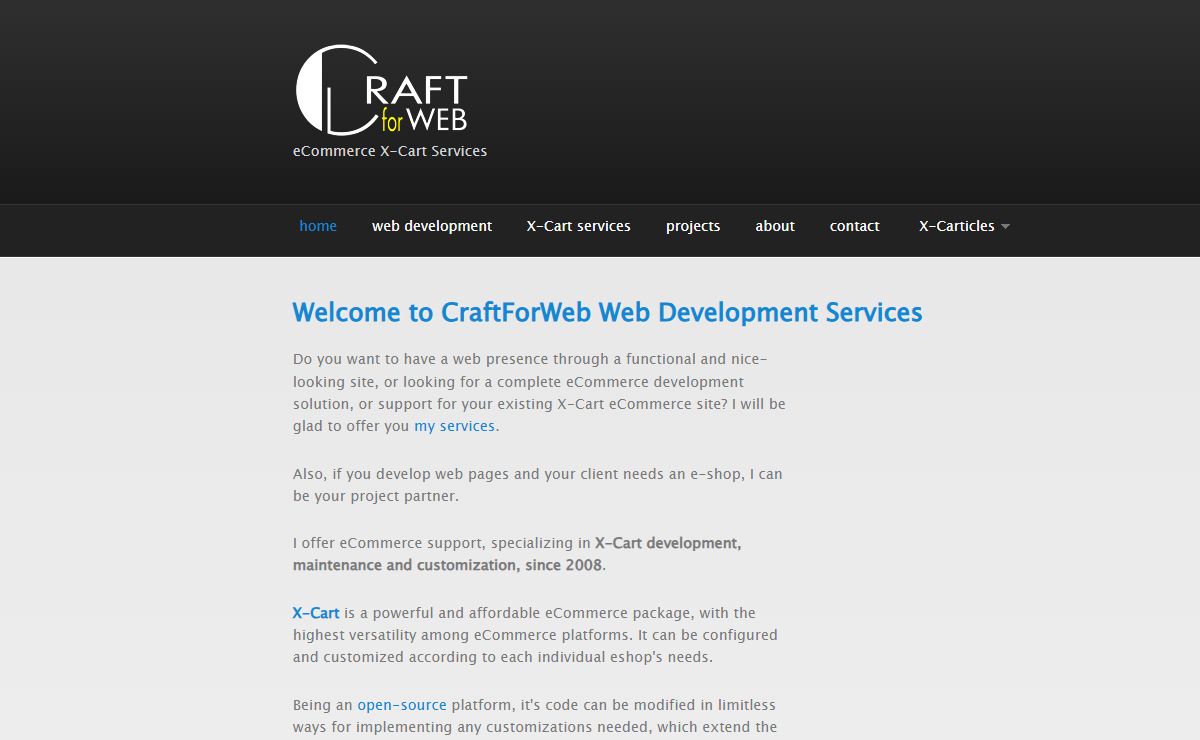The height and width of the screenshot is (740, 1200).
Task: Navigate to the about page
Action: click(x=775, y=226)
